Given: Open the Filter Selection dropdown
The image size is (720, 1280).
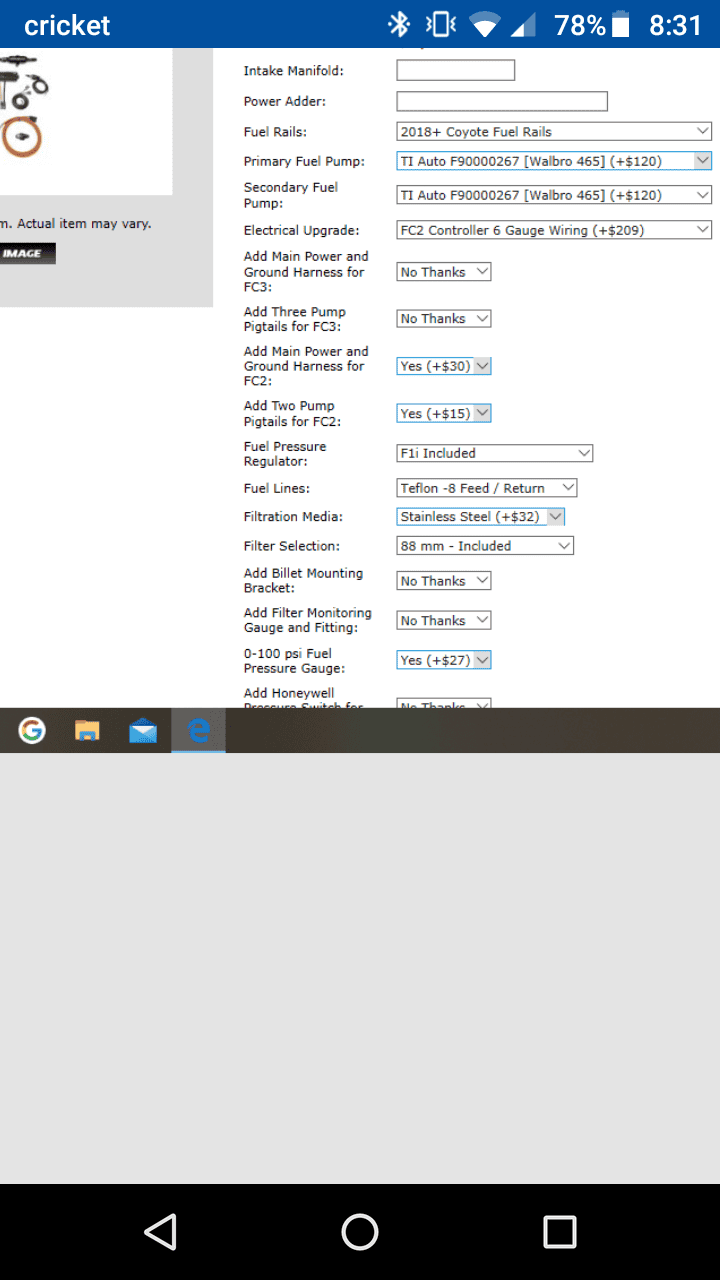Looking at the screenshot, I should tap(485, 546).
